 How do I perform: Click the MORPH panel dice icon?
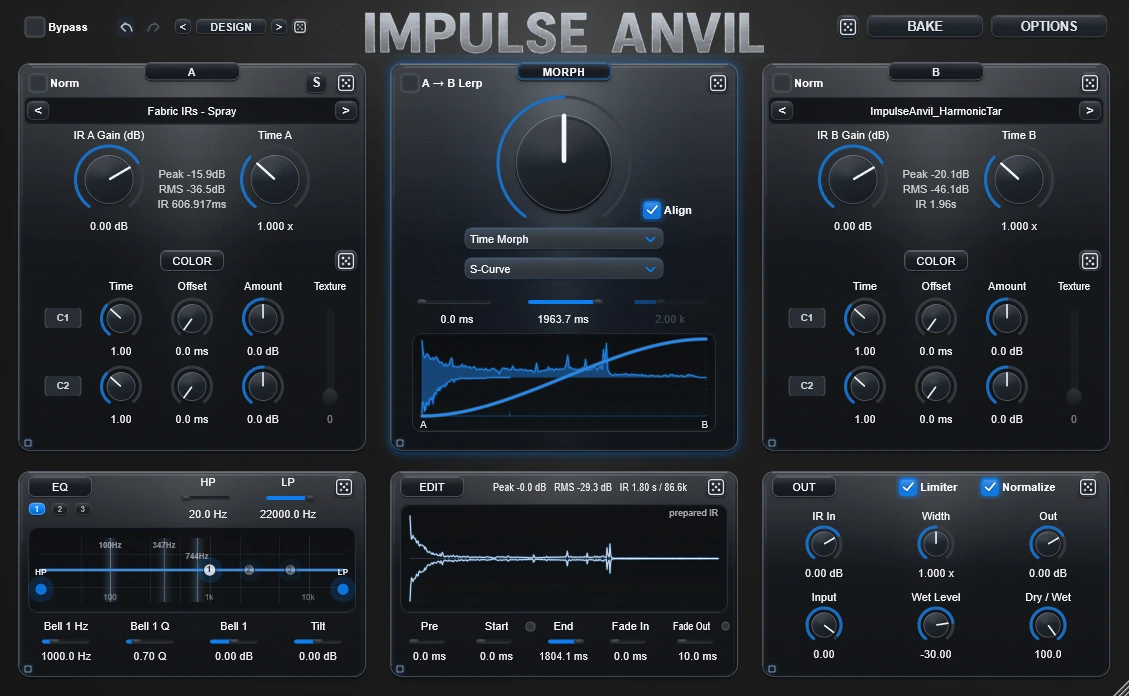[x=718, y=83]
